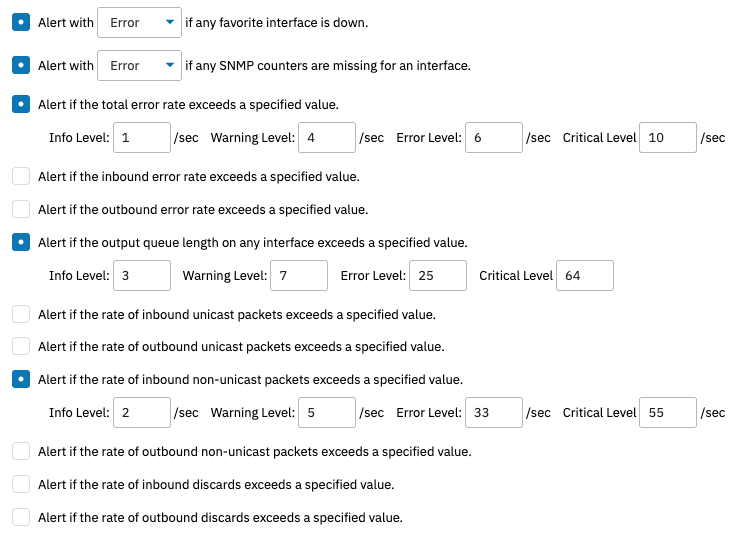
Task: Disable the inbound non-unicast packets alert
Action: [x=21, y=379]
